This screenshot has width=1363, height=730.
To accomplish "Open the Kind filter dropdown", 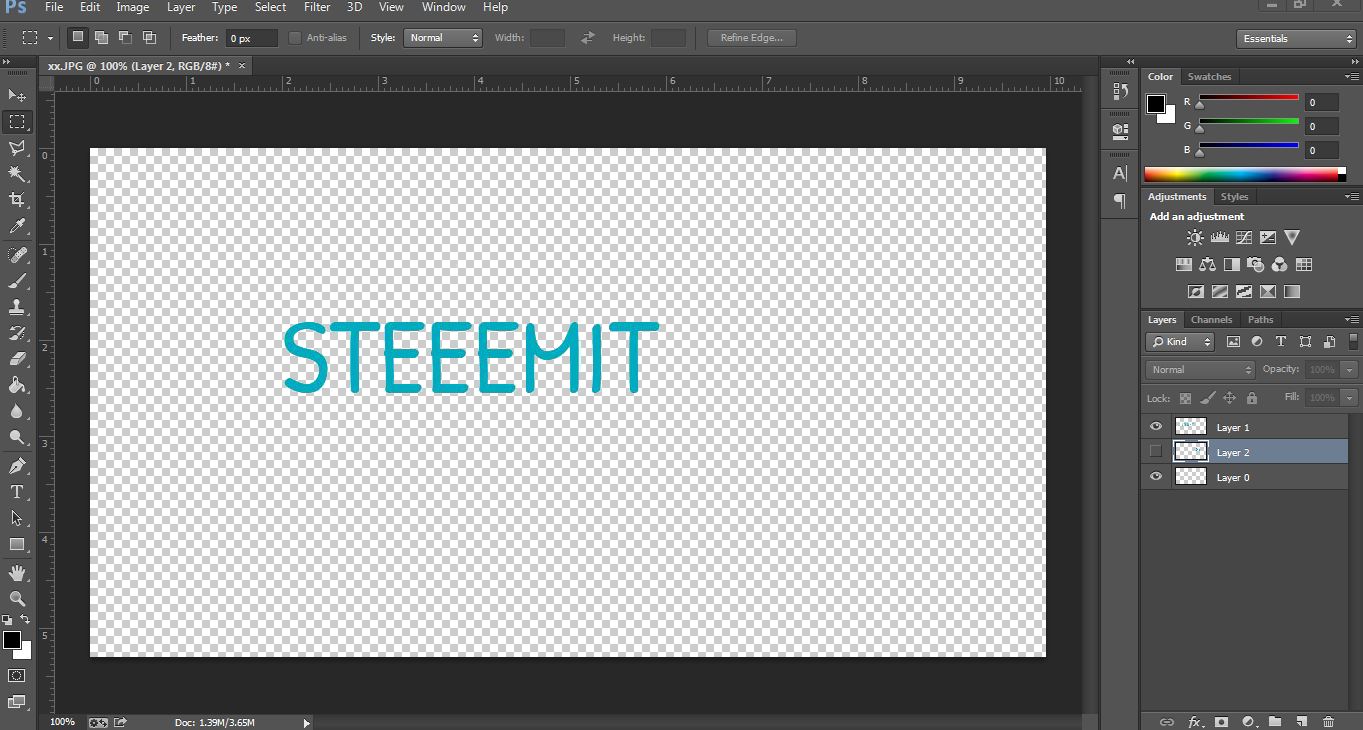I will click(1180, 342).
